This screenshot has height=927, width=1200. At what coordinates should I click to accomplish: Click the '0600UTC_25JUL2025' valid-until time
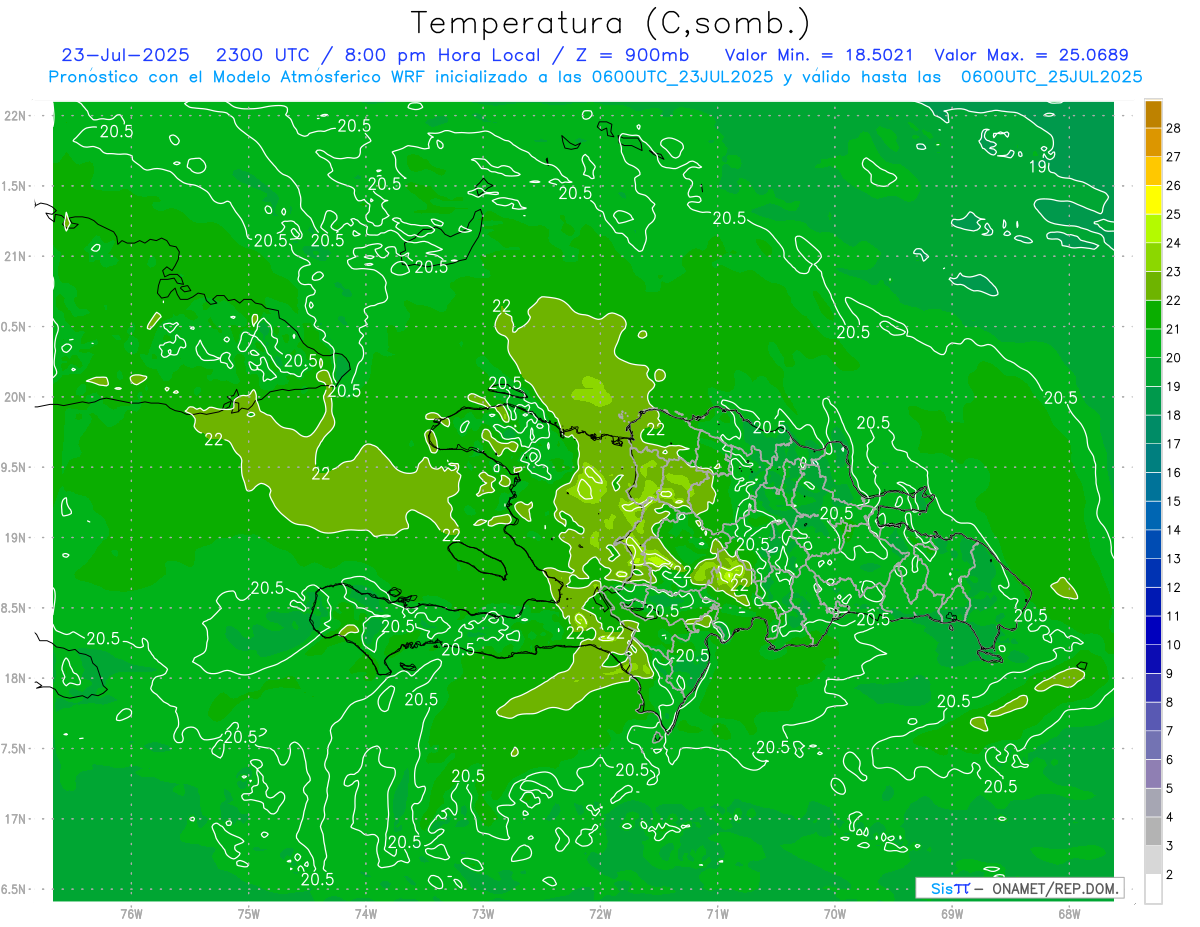tap(1051, 77)
